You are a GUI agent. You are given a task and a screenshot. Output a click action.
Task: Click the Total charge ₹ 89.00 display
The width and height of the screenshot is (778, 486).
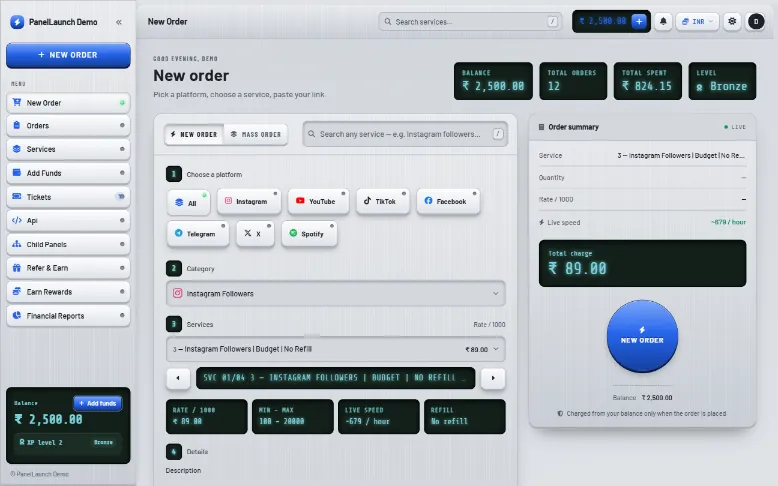click(643, 263)
